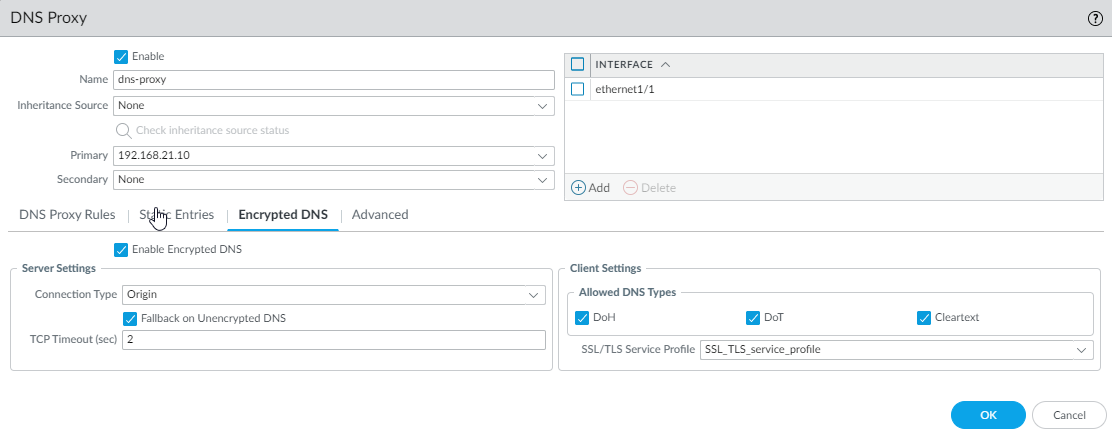Click the OK button
The image size is (1112, 440).
pyautogui.click(x=987, y=415)
